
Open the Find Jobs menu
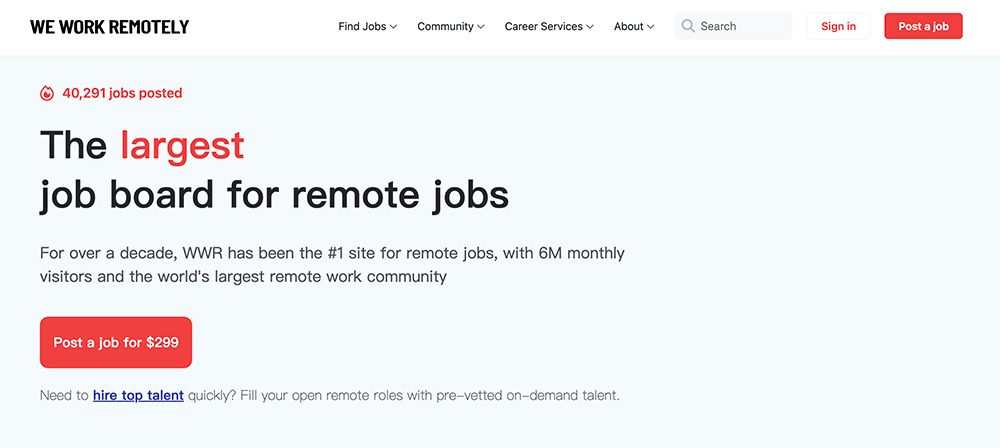(x=368, y=26)
